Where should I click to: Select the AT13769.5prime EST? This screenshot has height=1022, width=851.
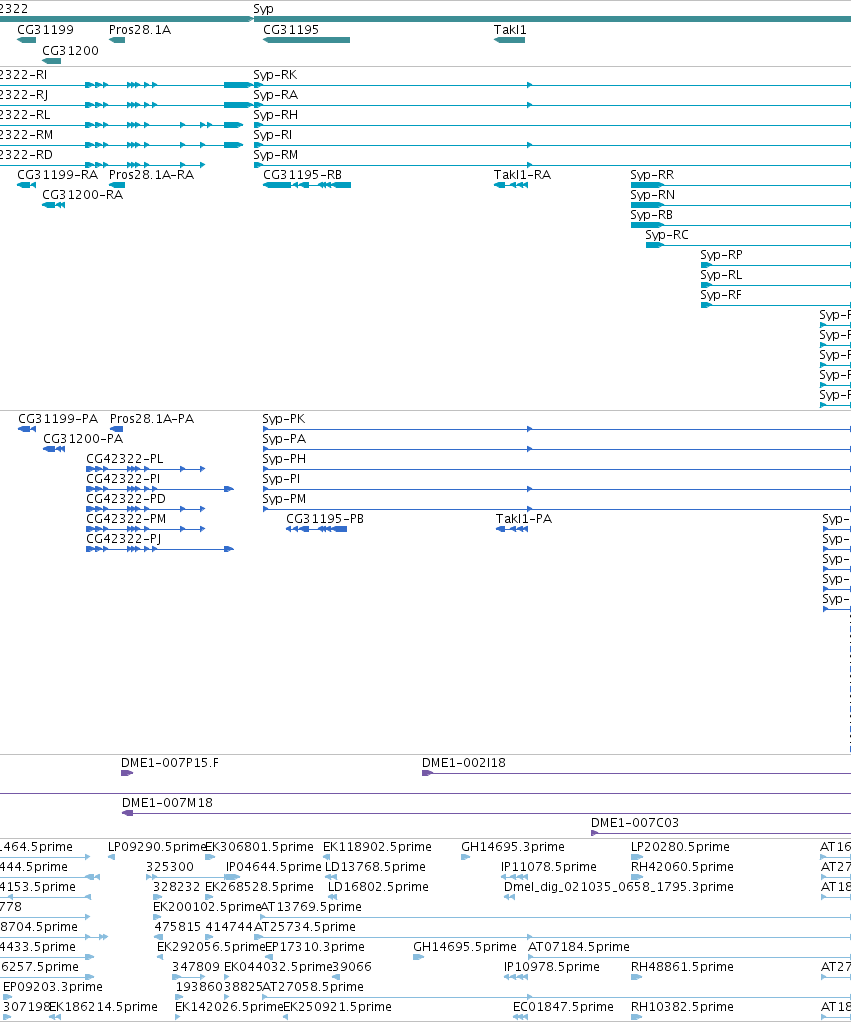point(556,918)
